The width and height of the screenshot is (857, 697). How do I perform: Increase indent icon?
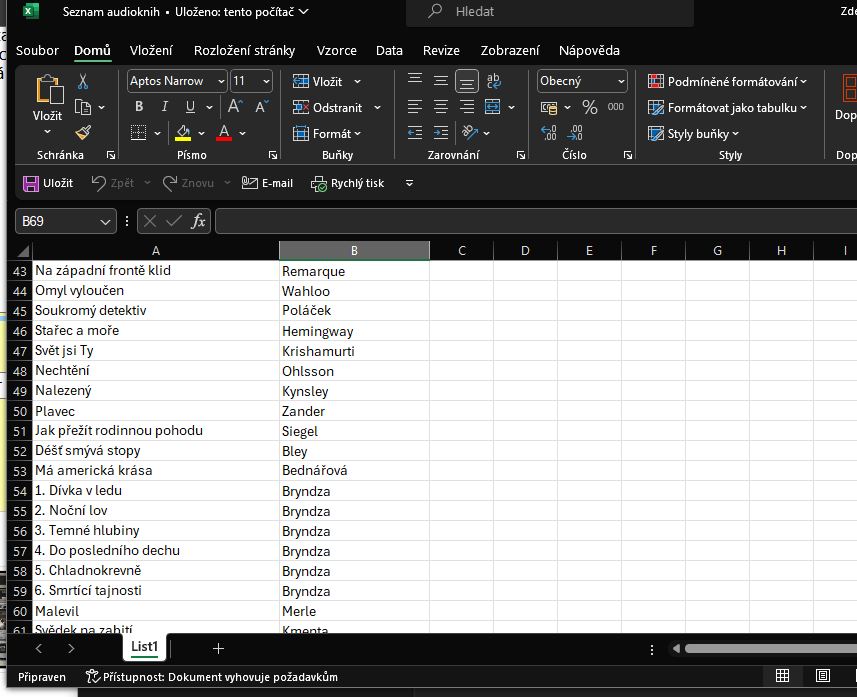click(441, 133)
